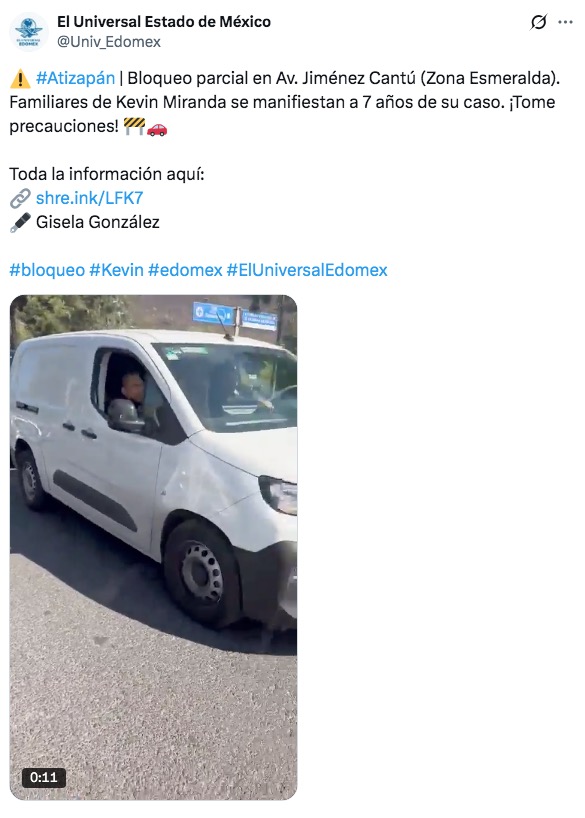Click the 0:11 video duration badge

(x=43, y=777)
